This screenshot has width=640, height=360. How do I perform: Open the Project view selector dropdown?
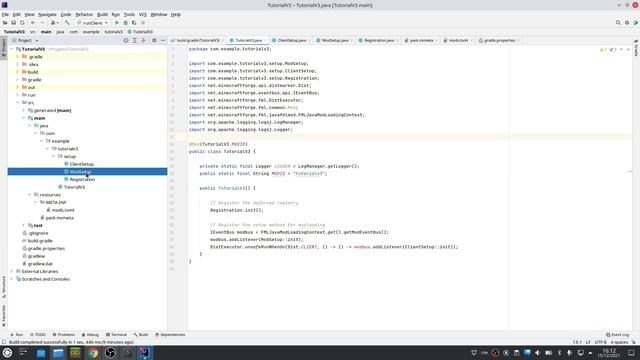(25, 40)
